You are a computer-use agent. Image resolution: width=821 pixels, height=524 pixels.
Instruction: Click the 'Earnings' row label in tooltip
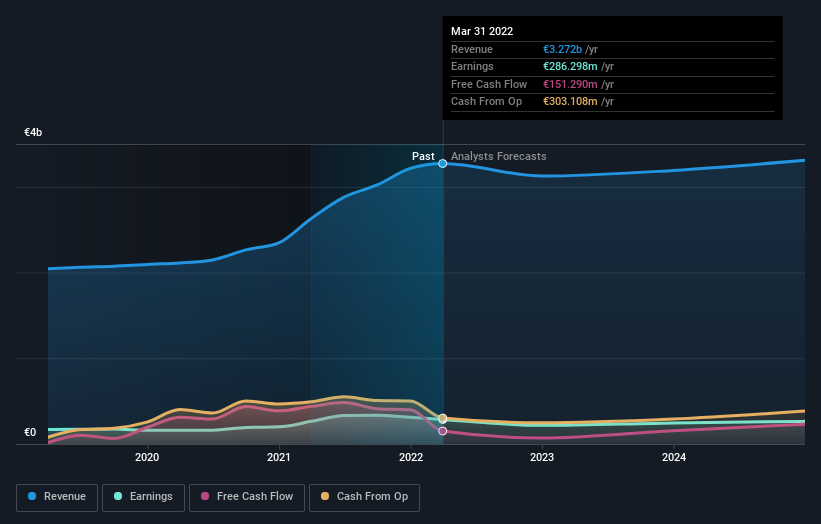(472, 66)
